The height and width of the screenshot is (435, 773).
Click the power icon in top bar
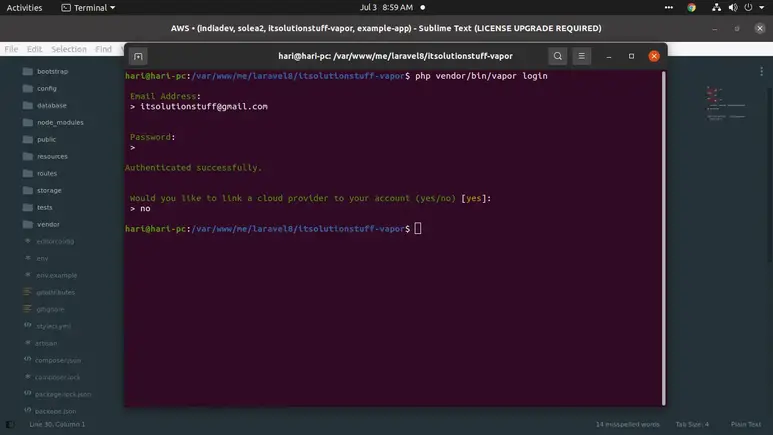click(748, 7)
